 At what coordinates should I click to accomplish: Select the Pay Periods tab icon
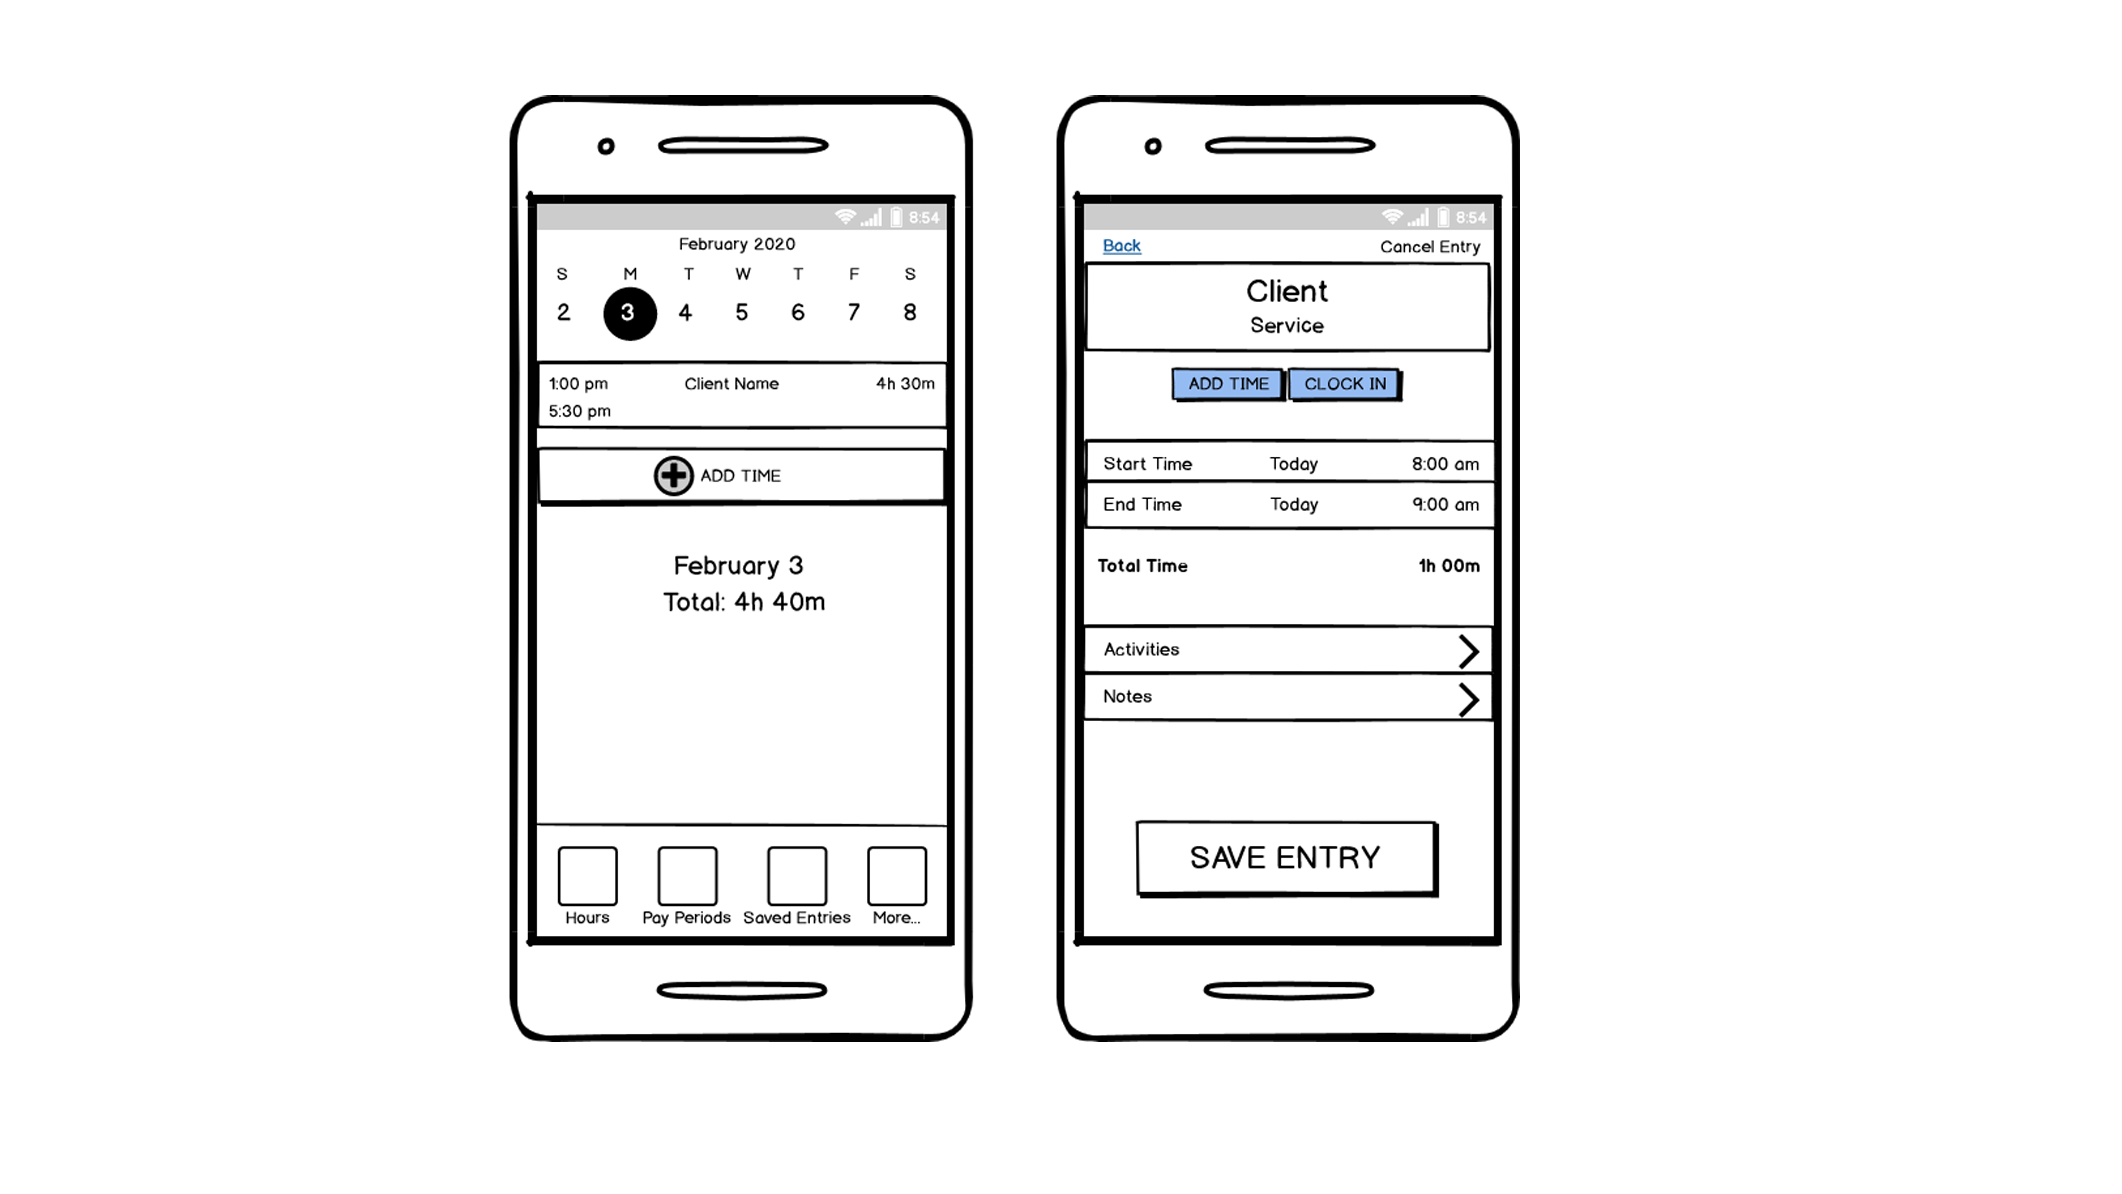pos(686,875)
